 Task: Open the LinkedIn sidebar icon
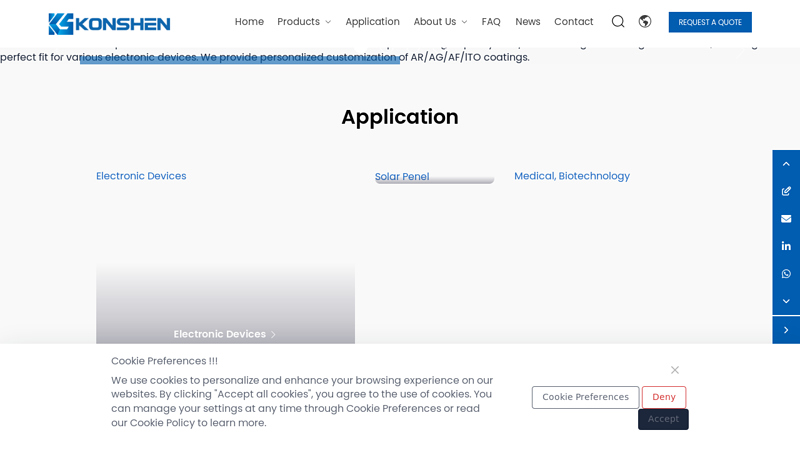click(x=786, y=246)
